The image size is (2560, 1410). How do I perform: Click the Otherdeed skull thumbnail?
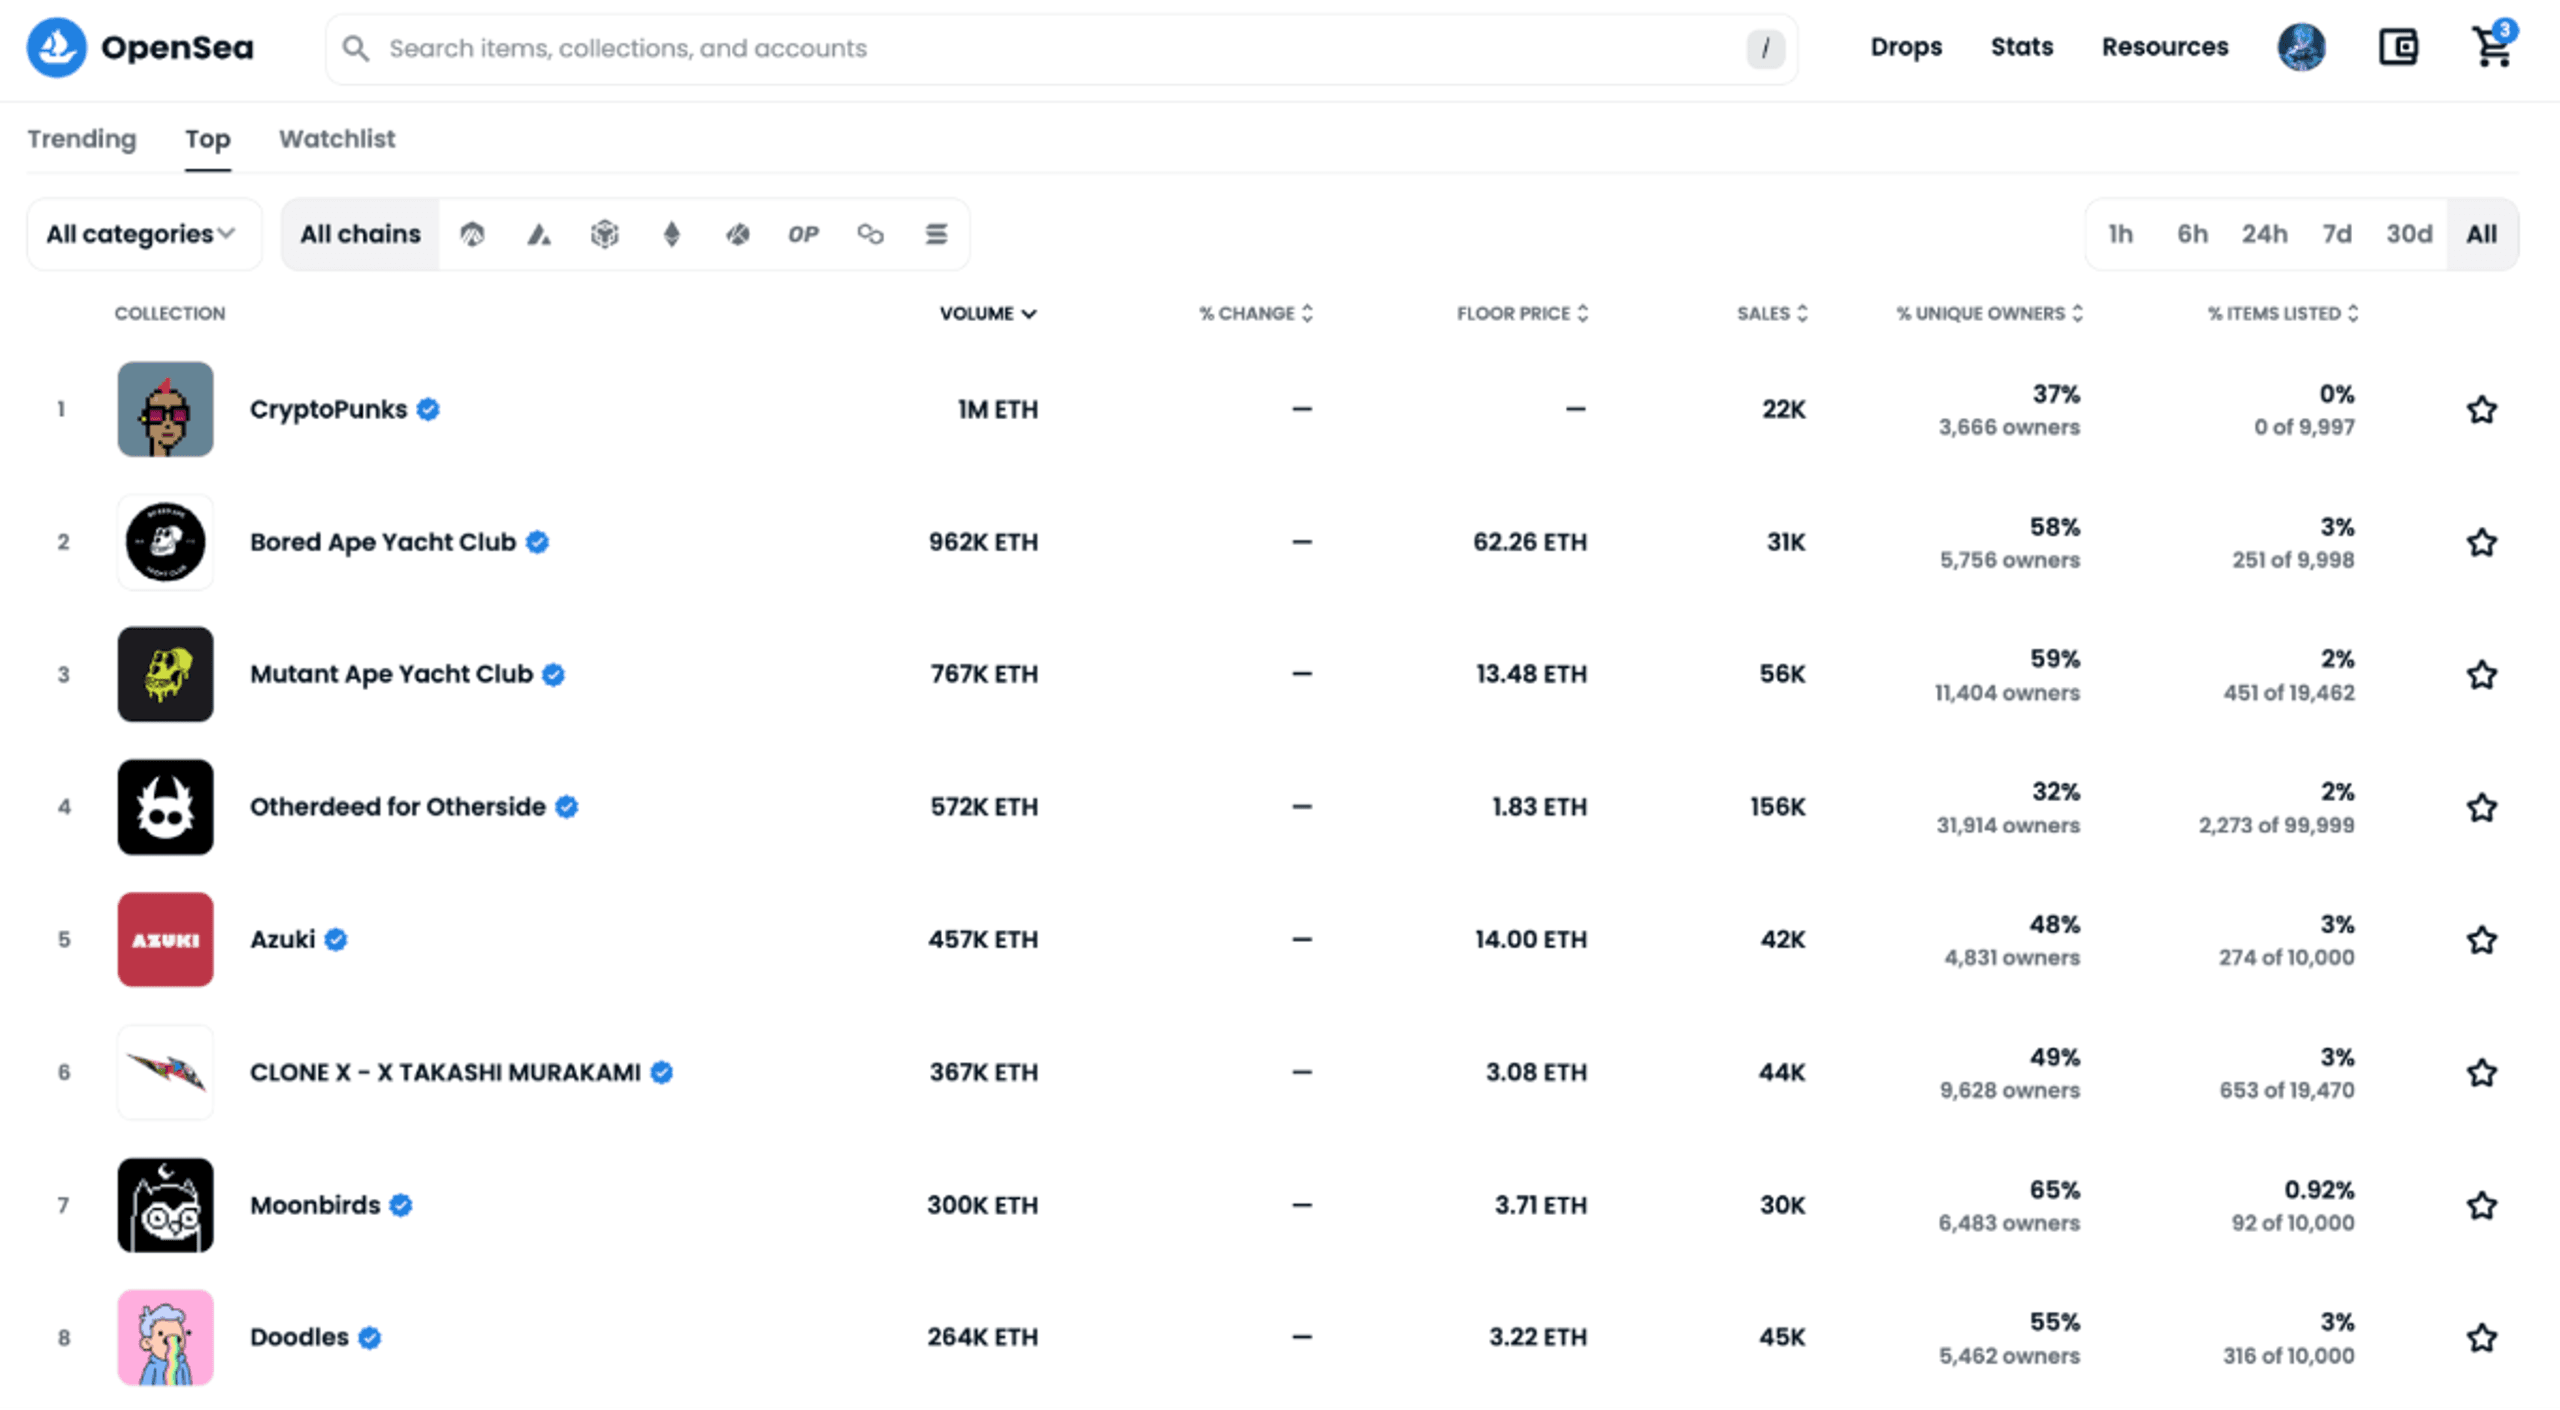click(165, 807)
